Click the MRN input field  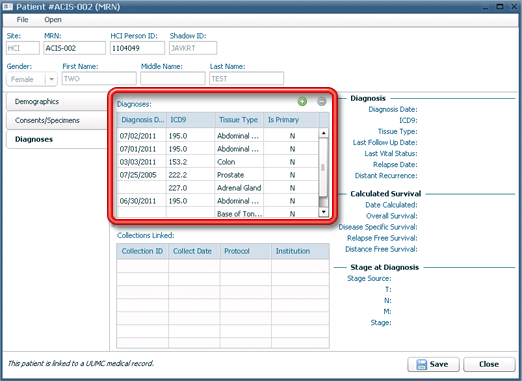(x=75, y=48)
